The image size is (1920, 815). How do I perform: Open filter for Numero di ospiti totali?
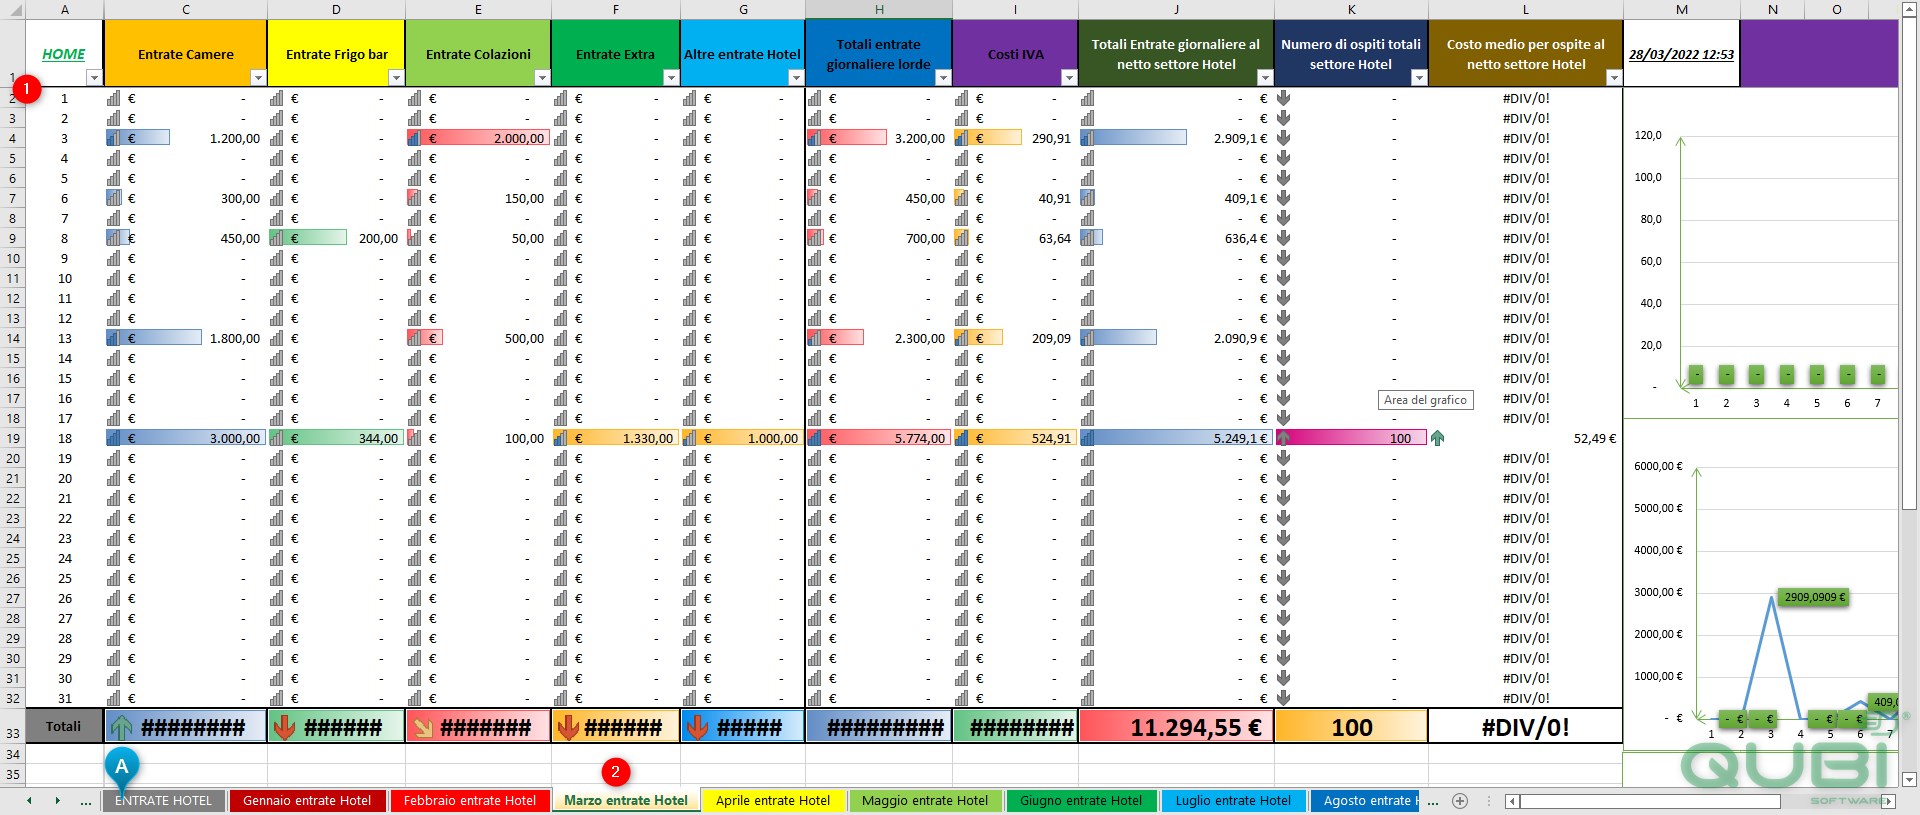pyautogui.click(x=1418, y=78)
